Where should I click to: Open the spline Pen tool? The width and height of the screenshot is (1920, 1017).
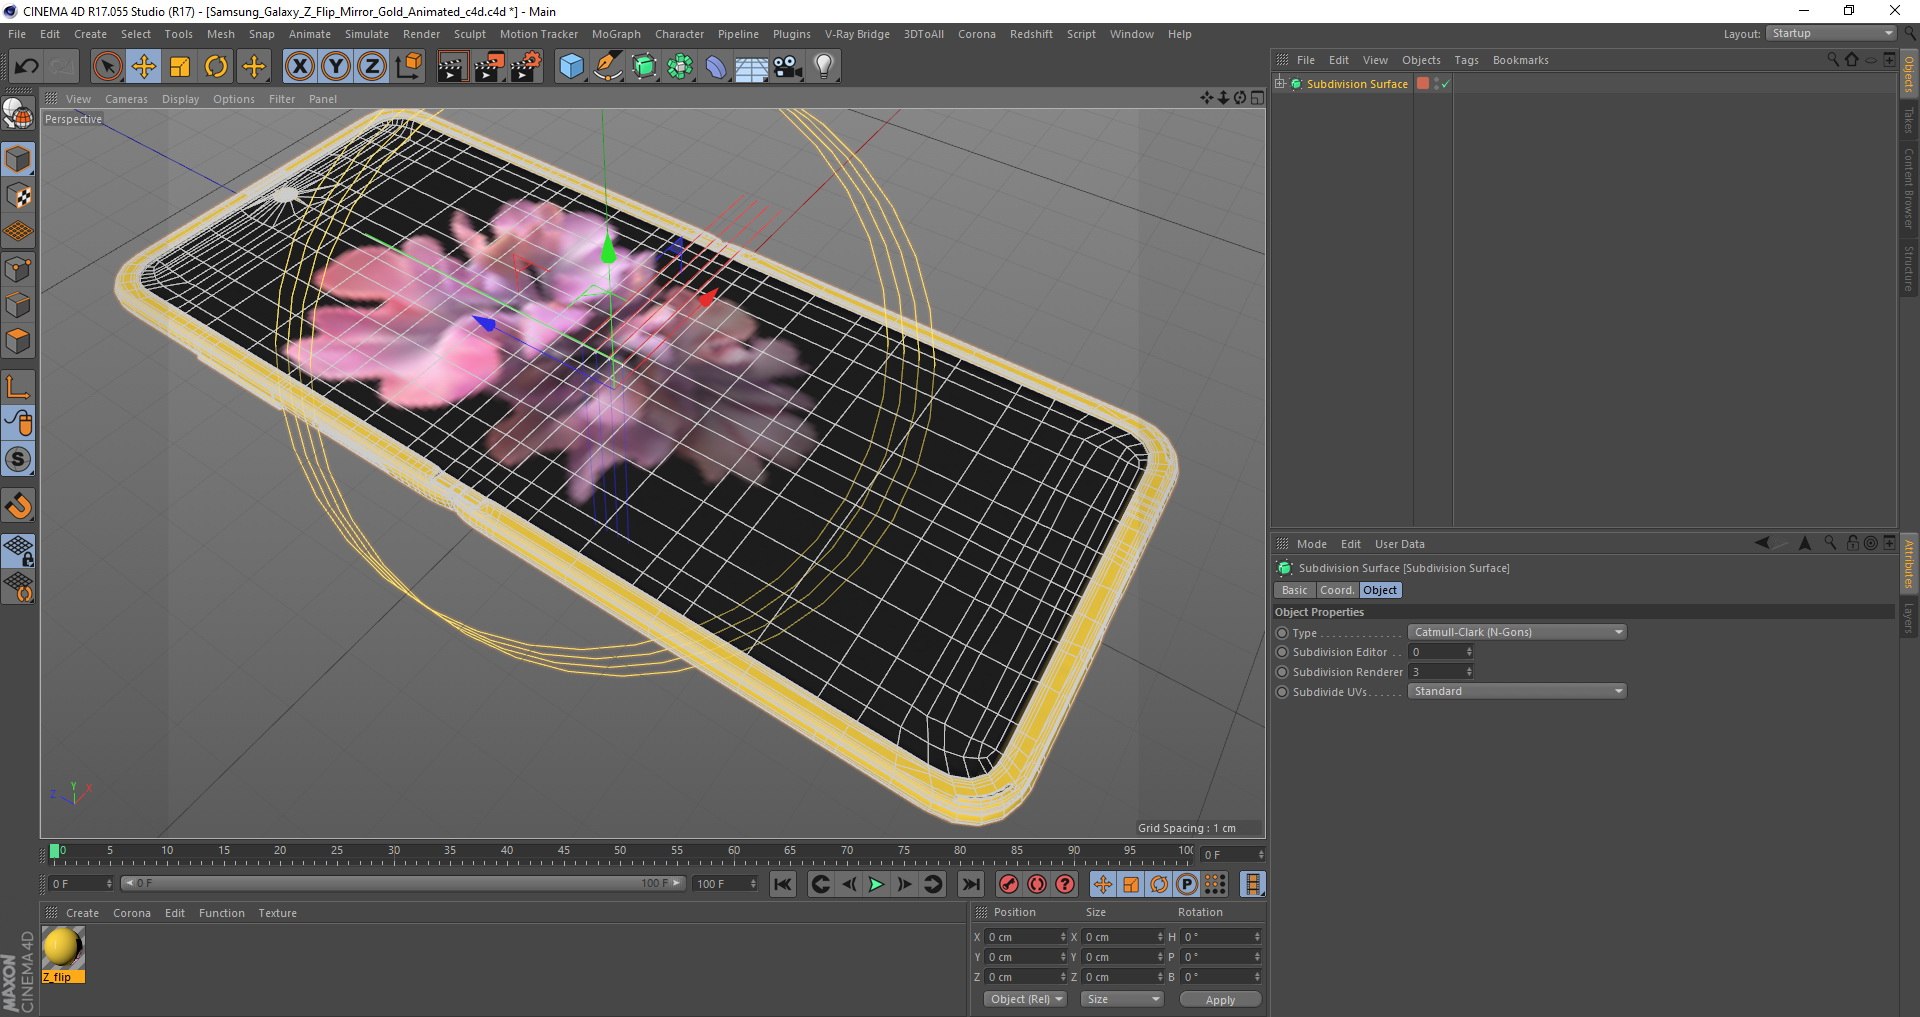(607, 67)
